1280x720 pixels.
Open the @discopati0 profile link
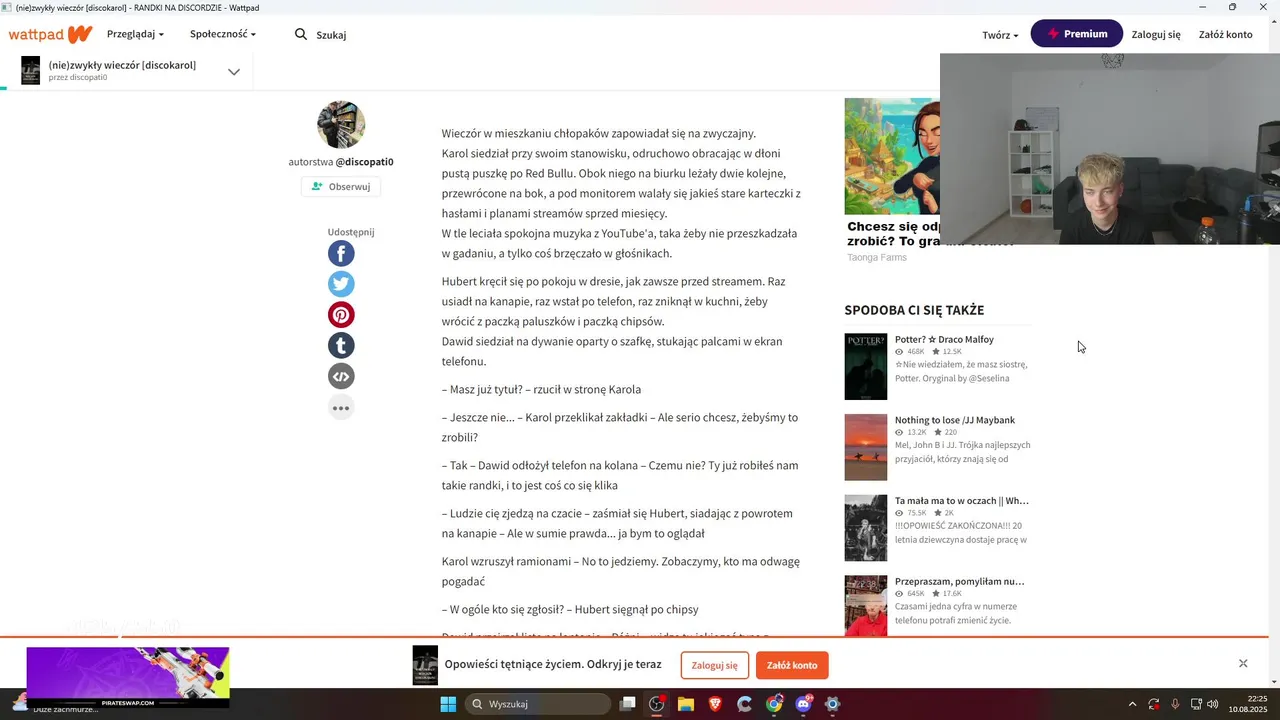coord(364,162)
